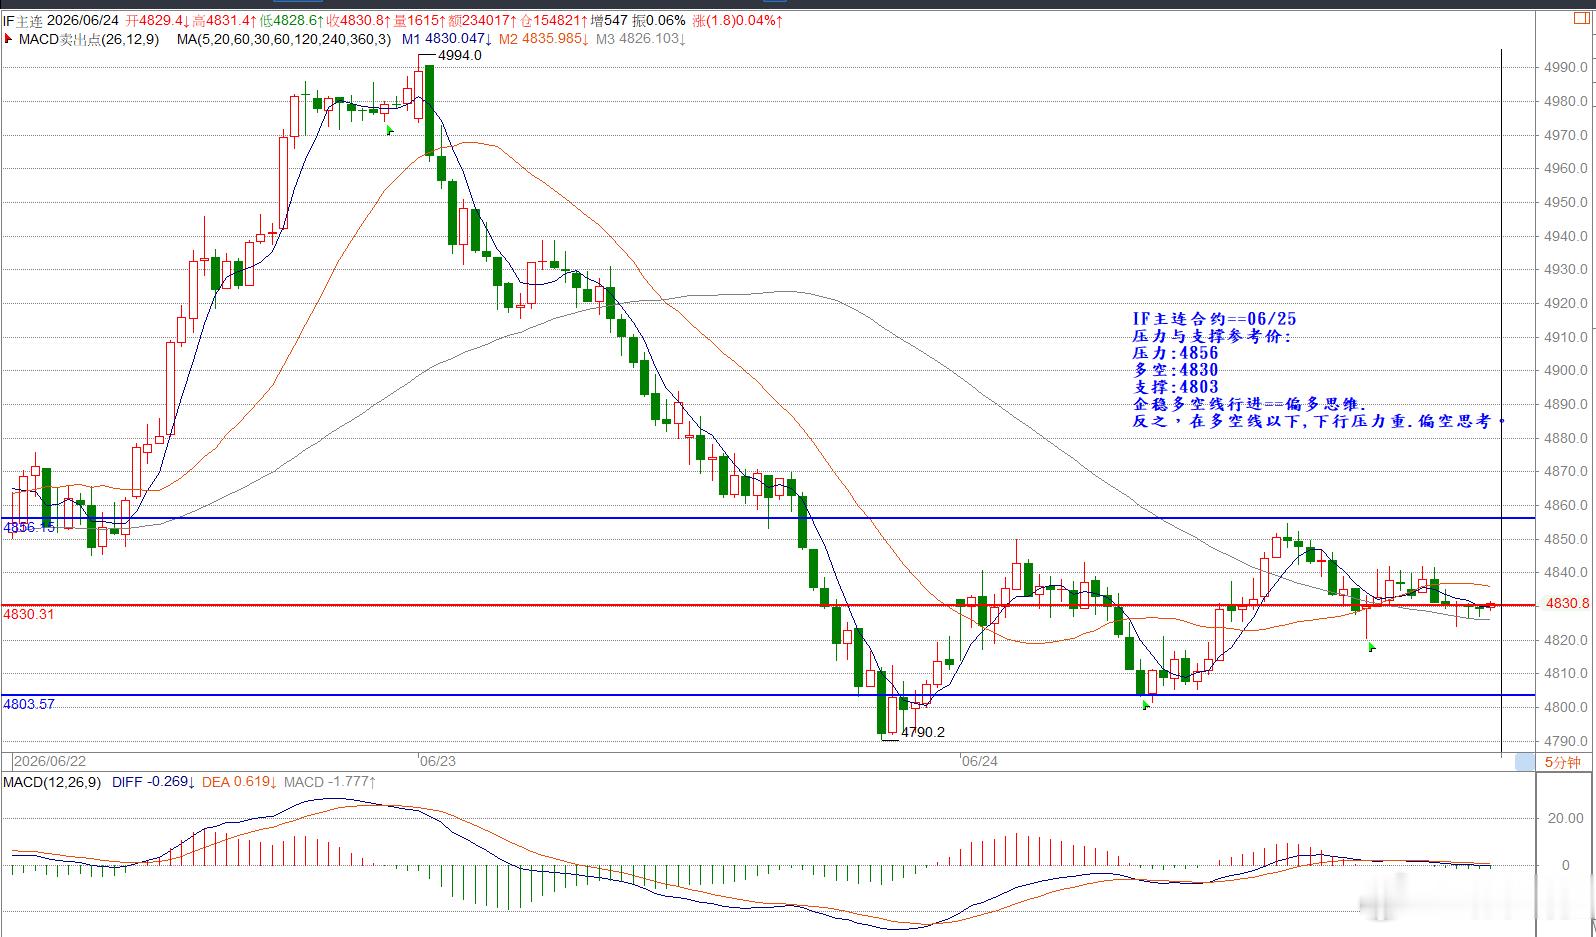The height and width of the screenshot is (937, 1596).
Task: Click the close price 收4830.8 in header
Action: (358, 21)
